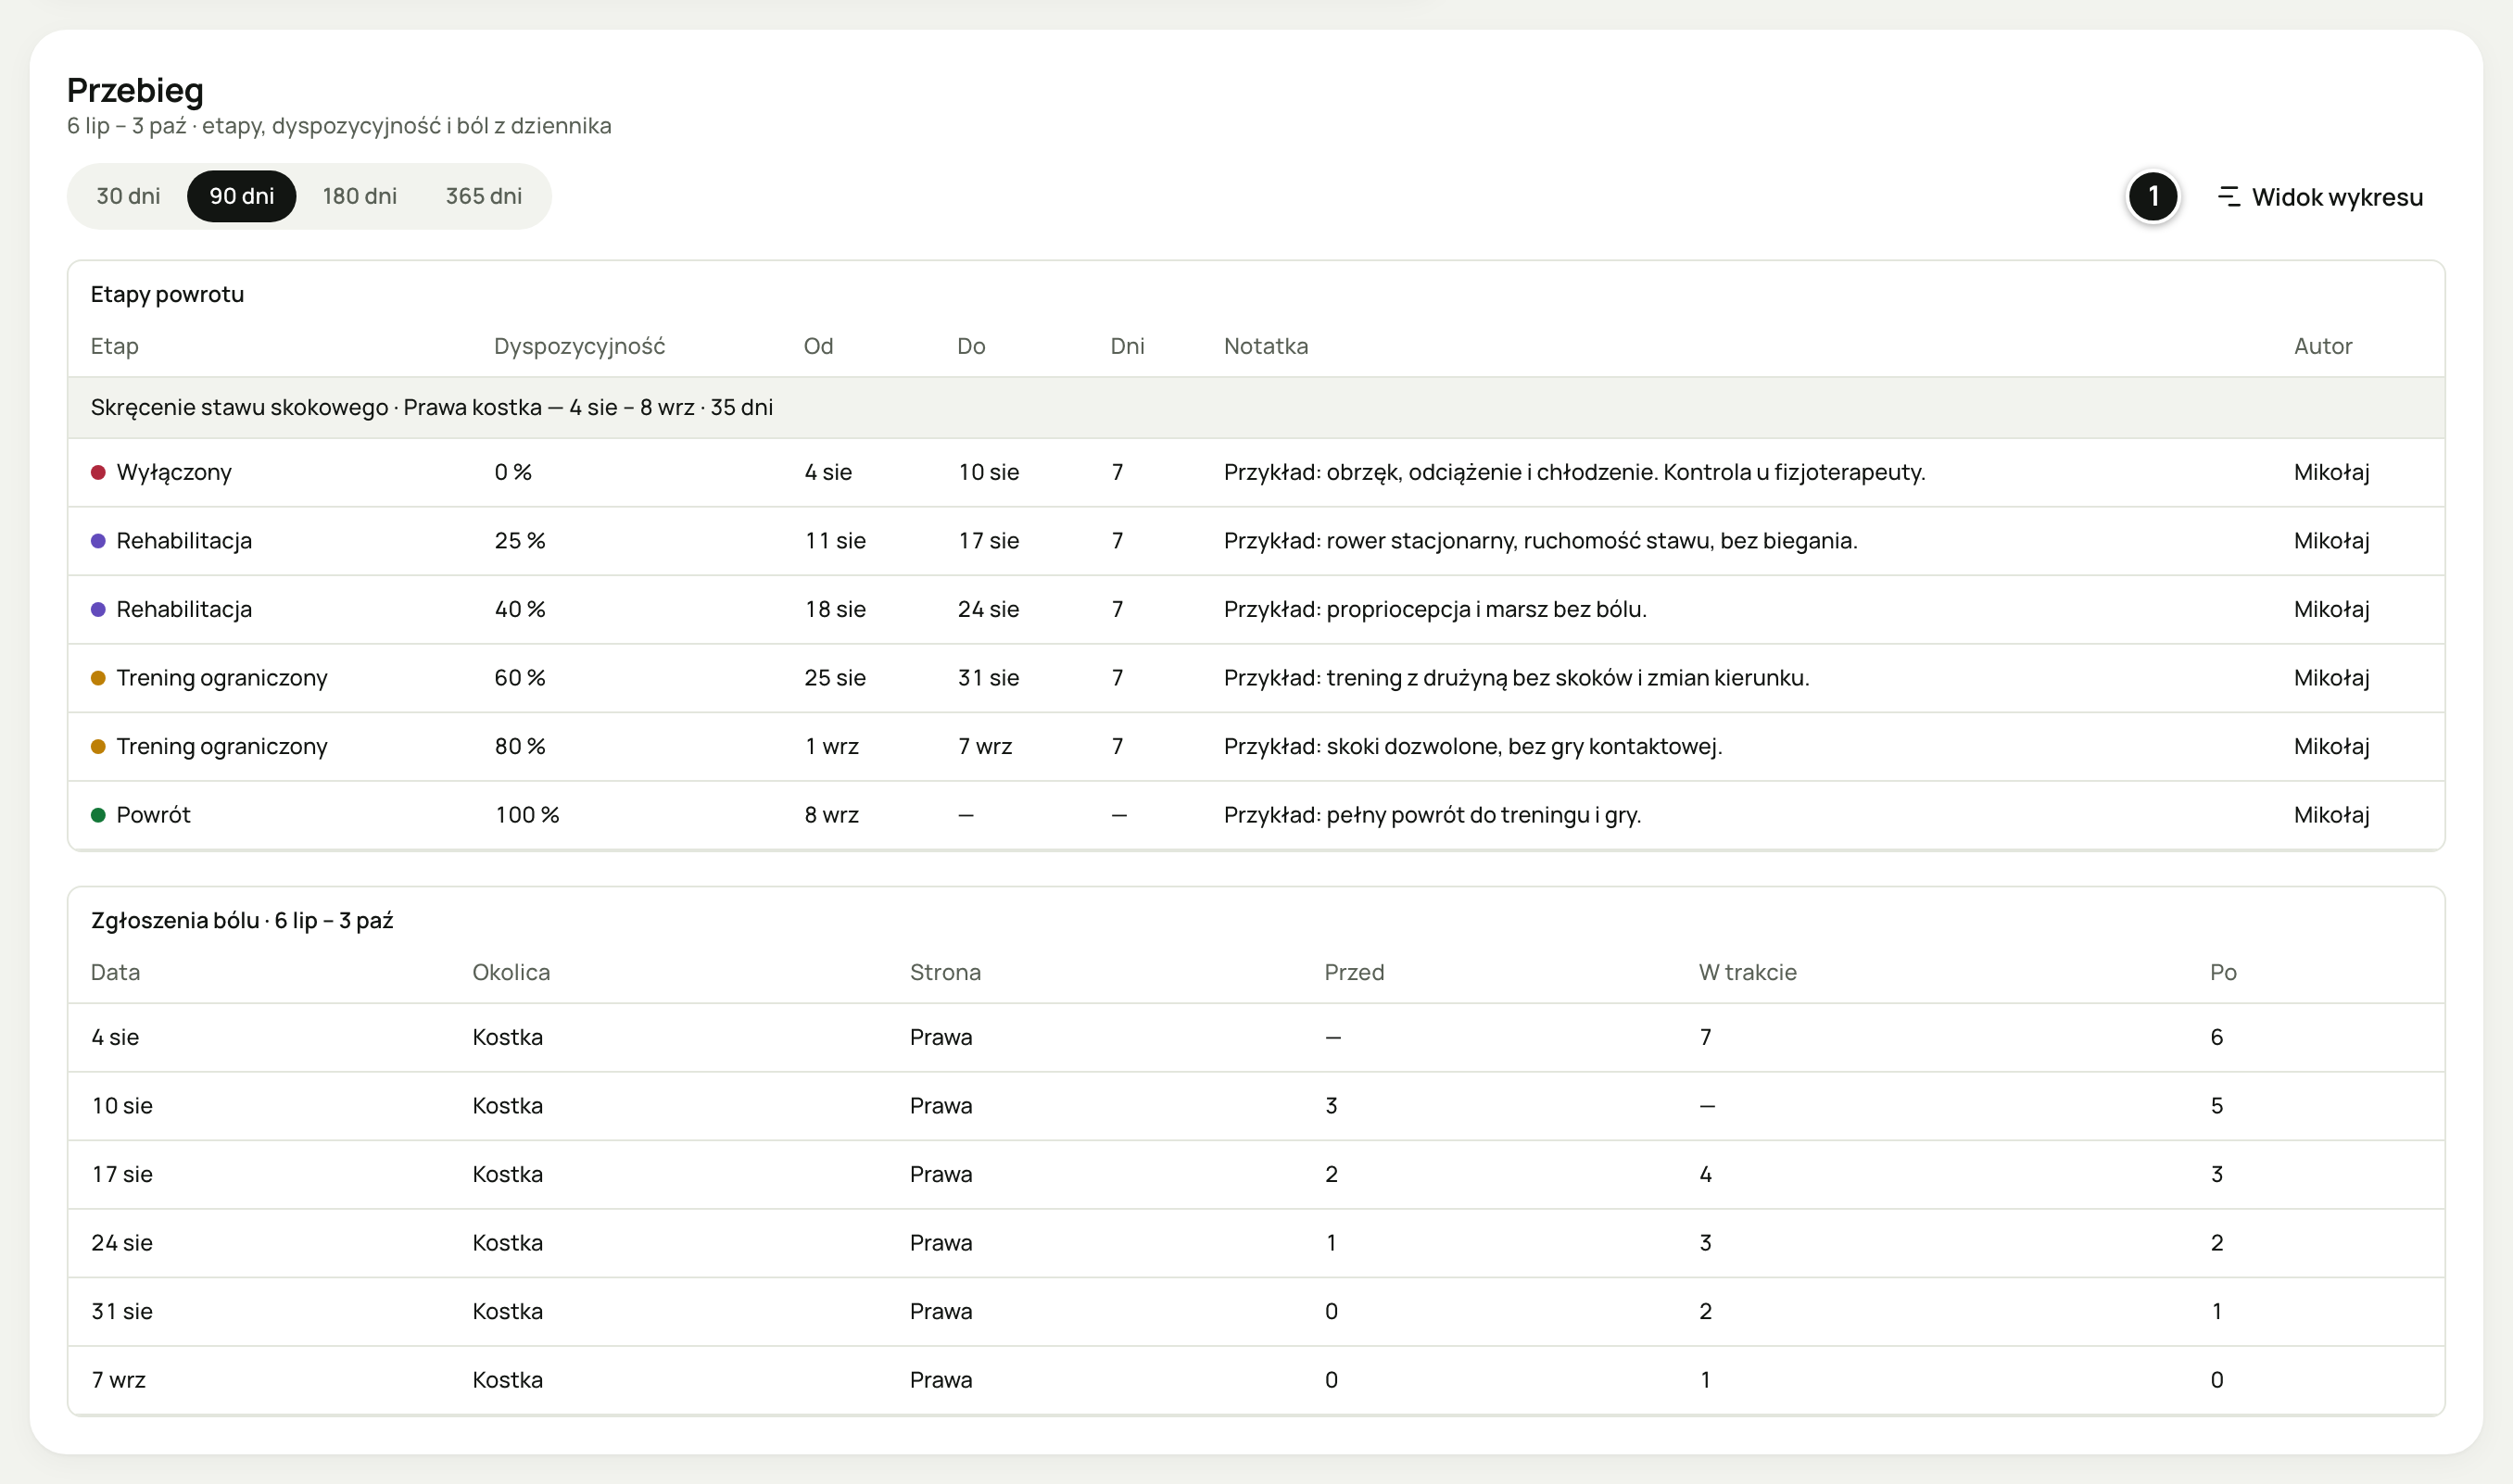Click the icon beside Widok wykresu

[x=2229, y=197]
